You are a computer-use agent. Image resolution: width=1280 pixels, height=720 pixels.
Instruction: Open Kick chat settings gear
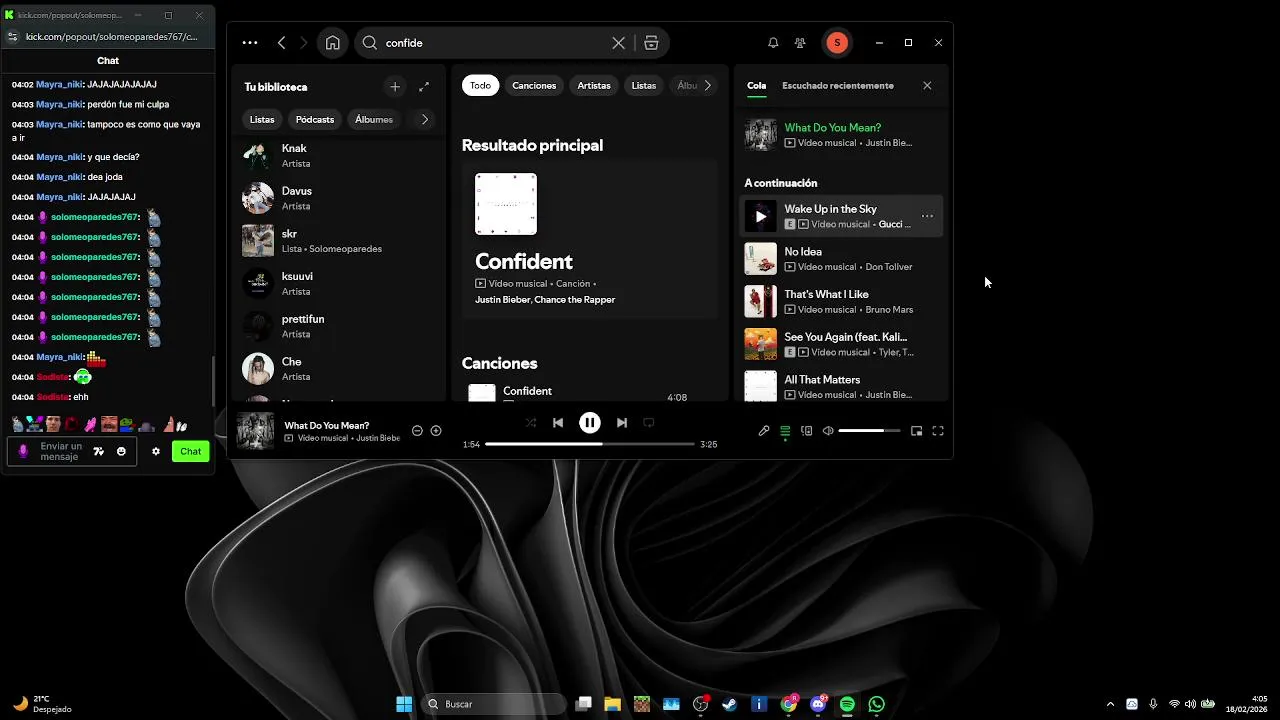tap(156, 451)
